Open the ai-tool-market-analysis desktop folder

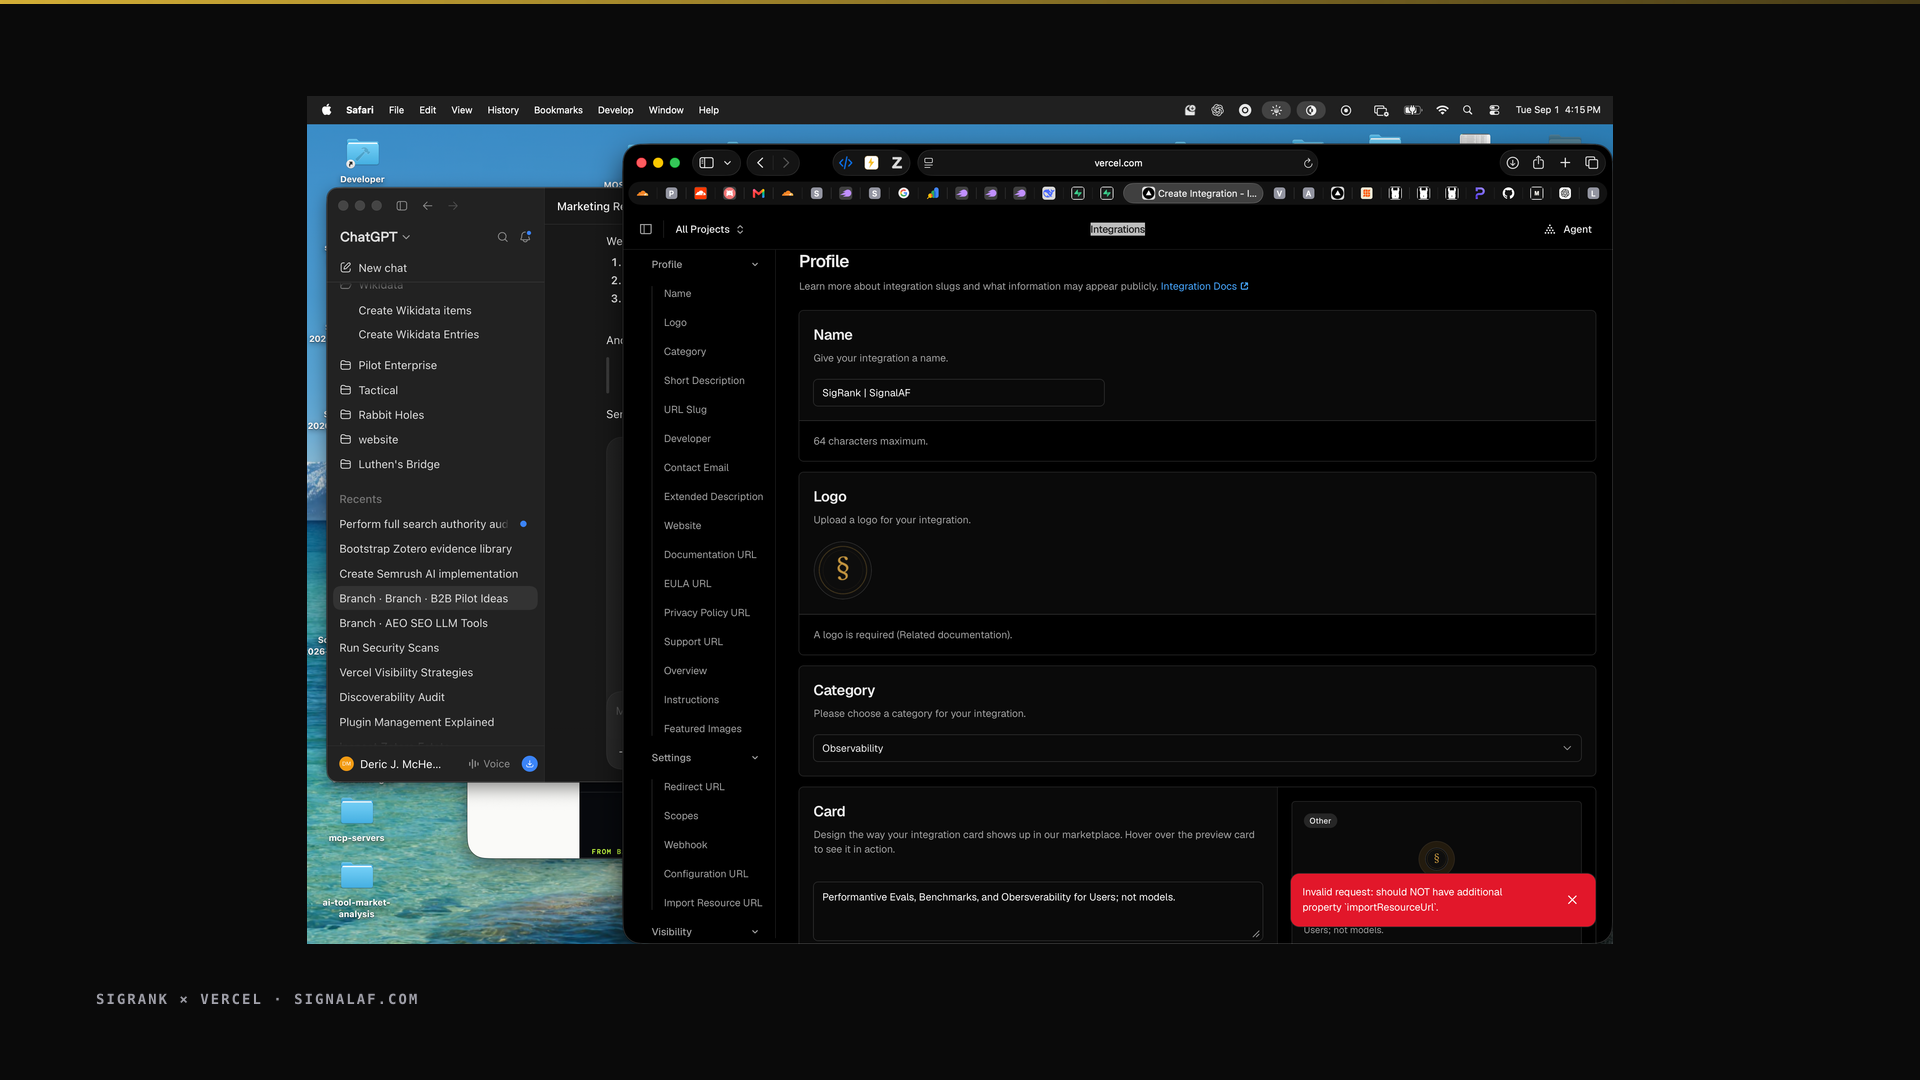point(357,890)
